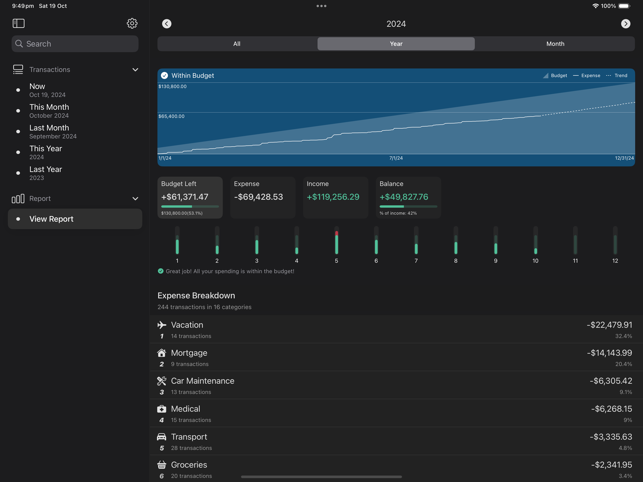
Task: Click the Medical kit icon
Action: pyautogui.click(x=162, y=409)
